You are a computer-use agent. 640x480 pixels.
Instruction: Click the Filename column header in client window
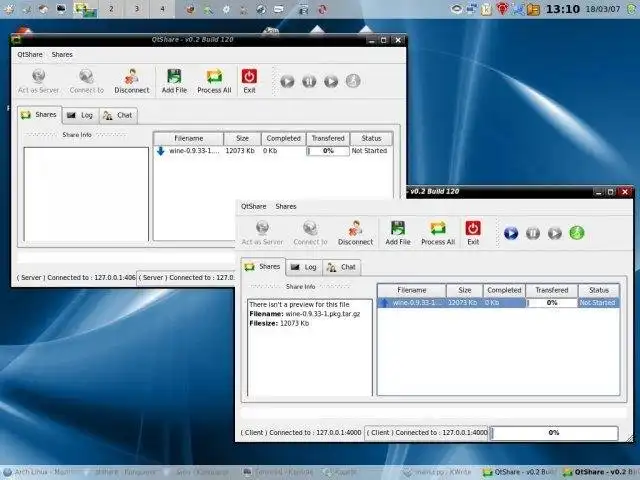[x=411, y=290]
